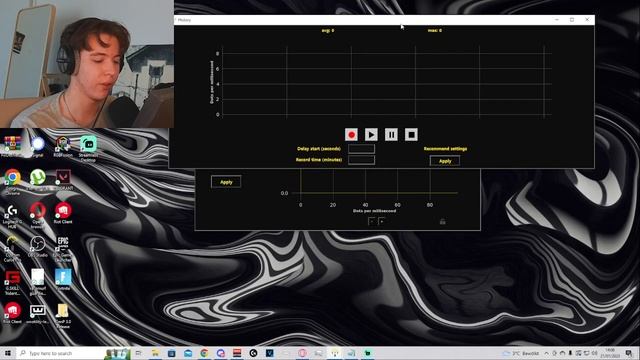Viewport: 640px width, 360px height.
Task: Maximize the History window
Action: 572,20
